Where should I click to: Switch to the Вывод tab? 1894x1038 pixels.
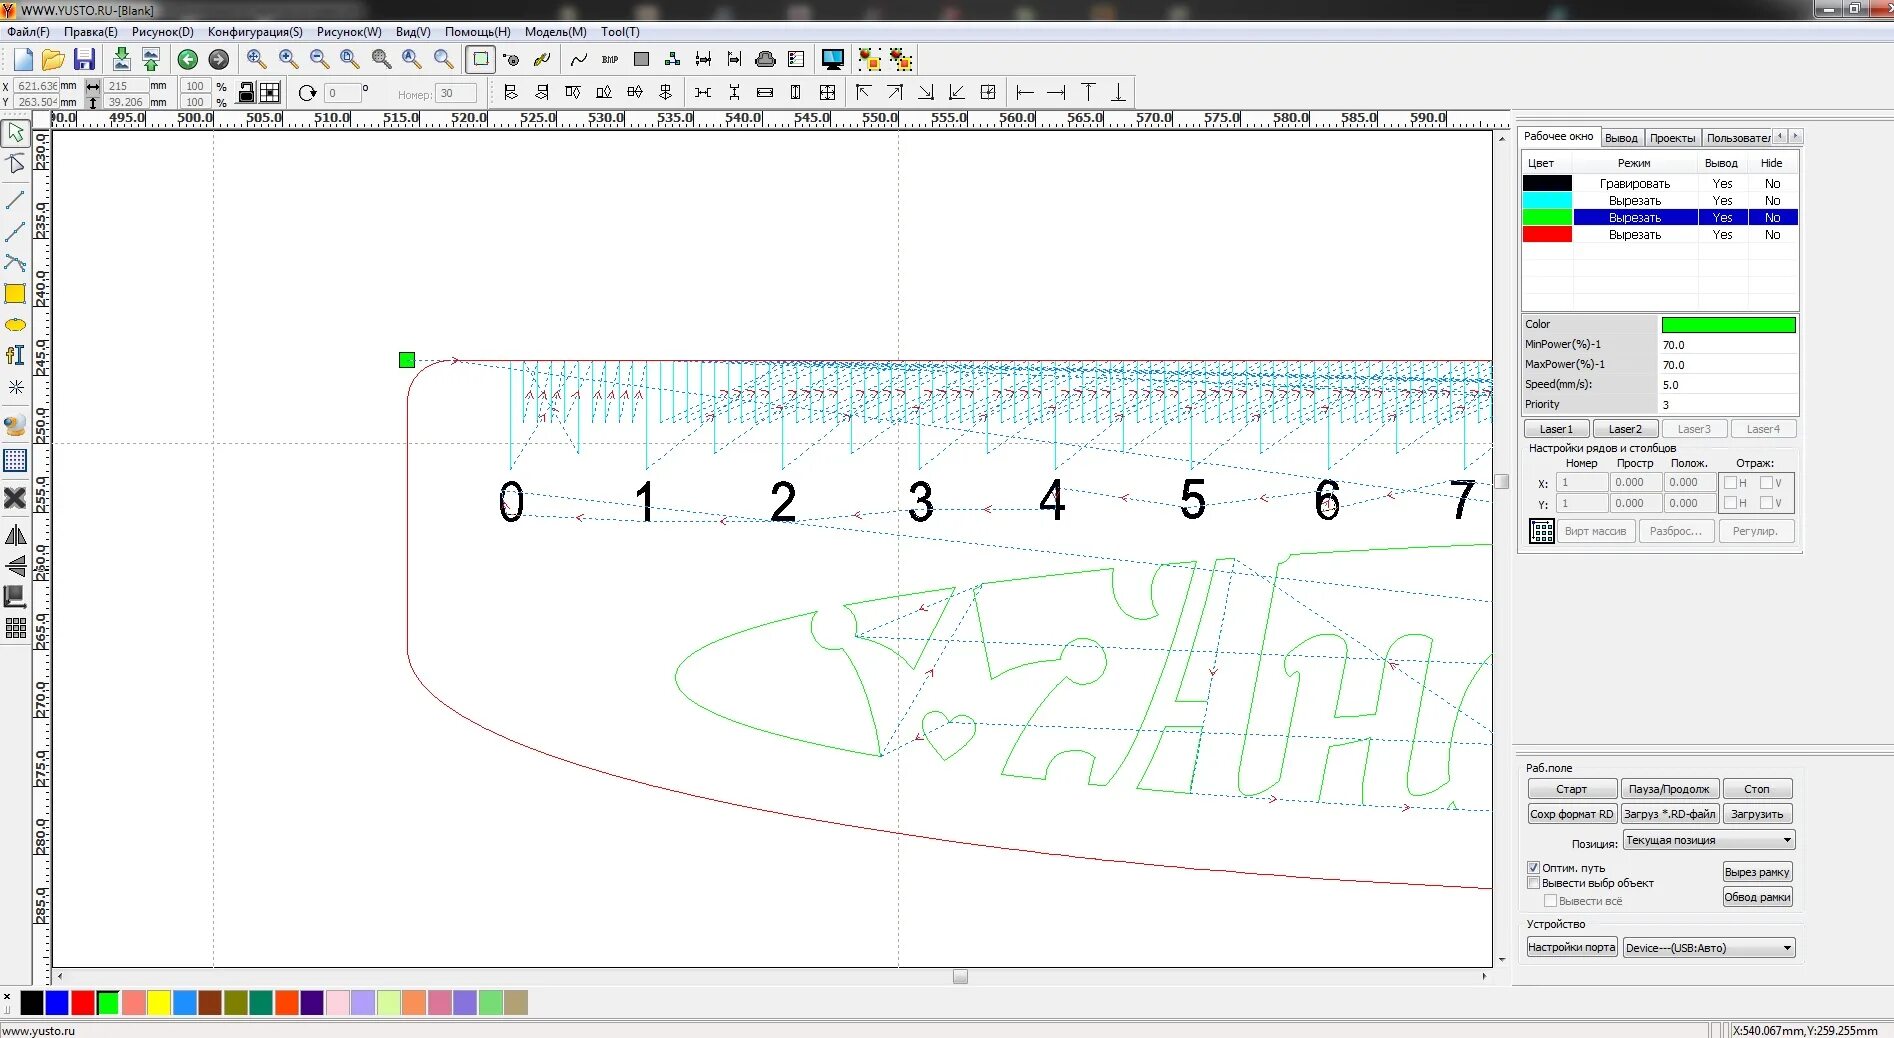pyautogui.click(x=1621, y=137)
